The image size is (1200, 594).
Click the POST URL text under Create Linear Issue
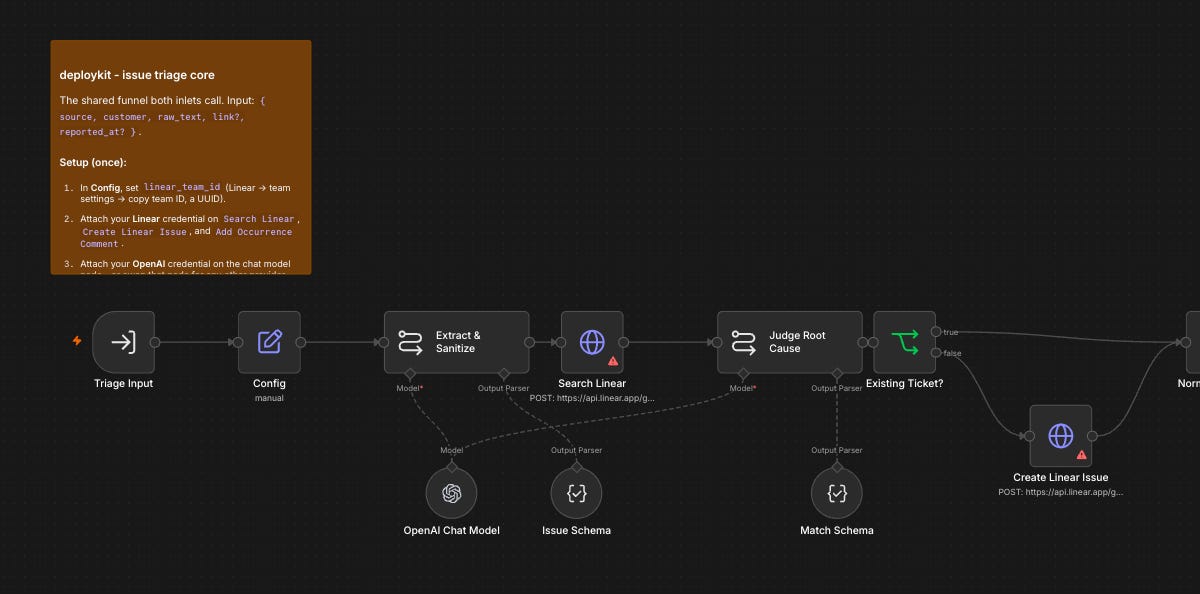coord(1060,492)
